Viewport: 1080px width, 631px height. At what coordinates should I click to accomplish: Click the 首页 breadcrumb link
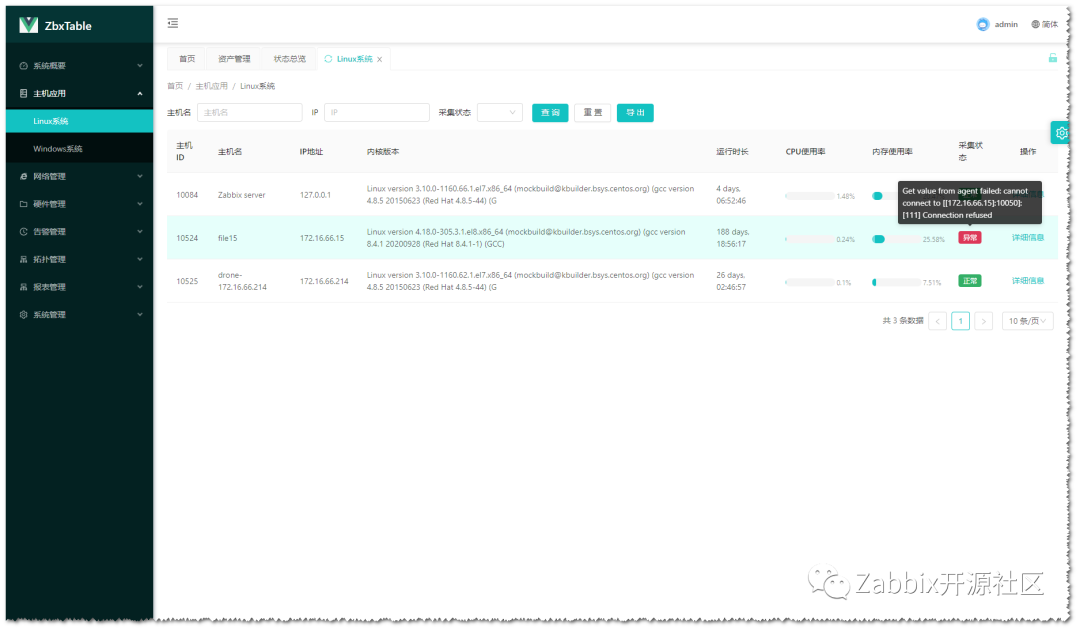[175, 86]
